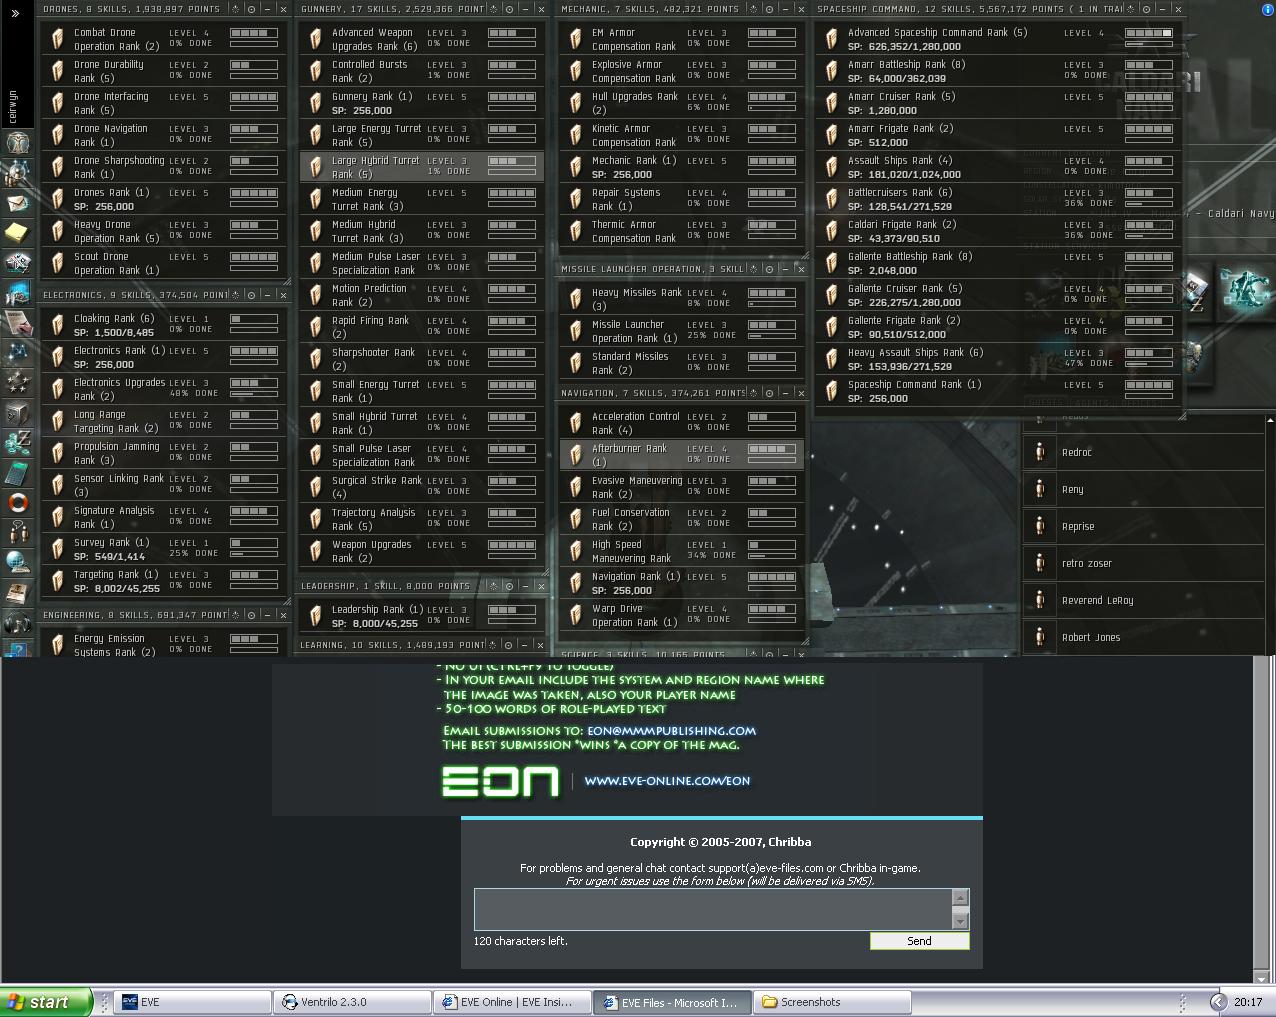1276x1017 pixels.
Task: Click the Leadership Rank (1) skill book icon
Action: pyautogui.click(x=316, y=615)
